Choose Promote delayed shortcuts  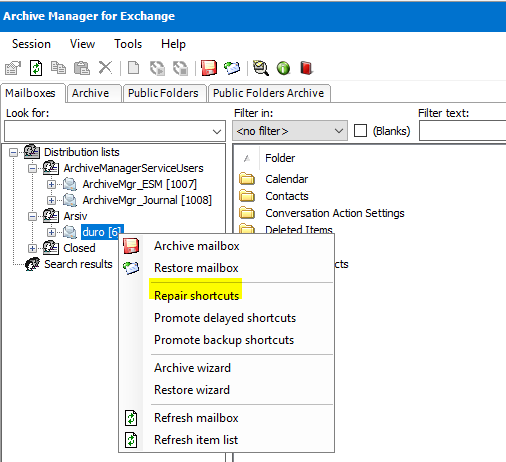pyautogui.click(x=226, y=318)
